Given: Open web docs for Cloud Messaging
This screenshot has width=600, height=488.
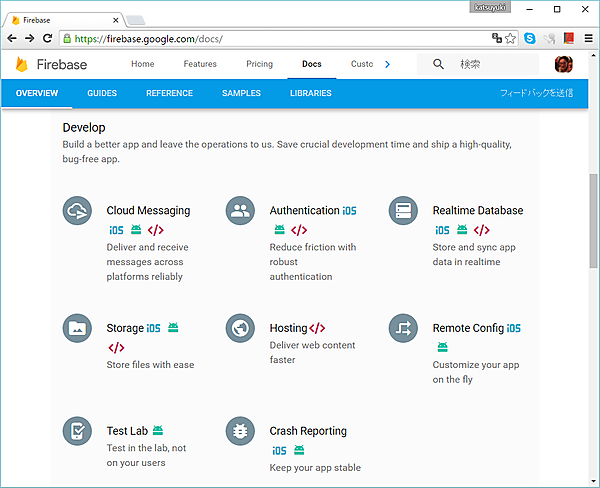Looking at the screenshot, I should (156, 230).
